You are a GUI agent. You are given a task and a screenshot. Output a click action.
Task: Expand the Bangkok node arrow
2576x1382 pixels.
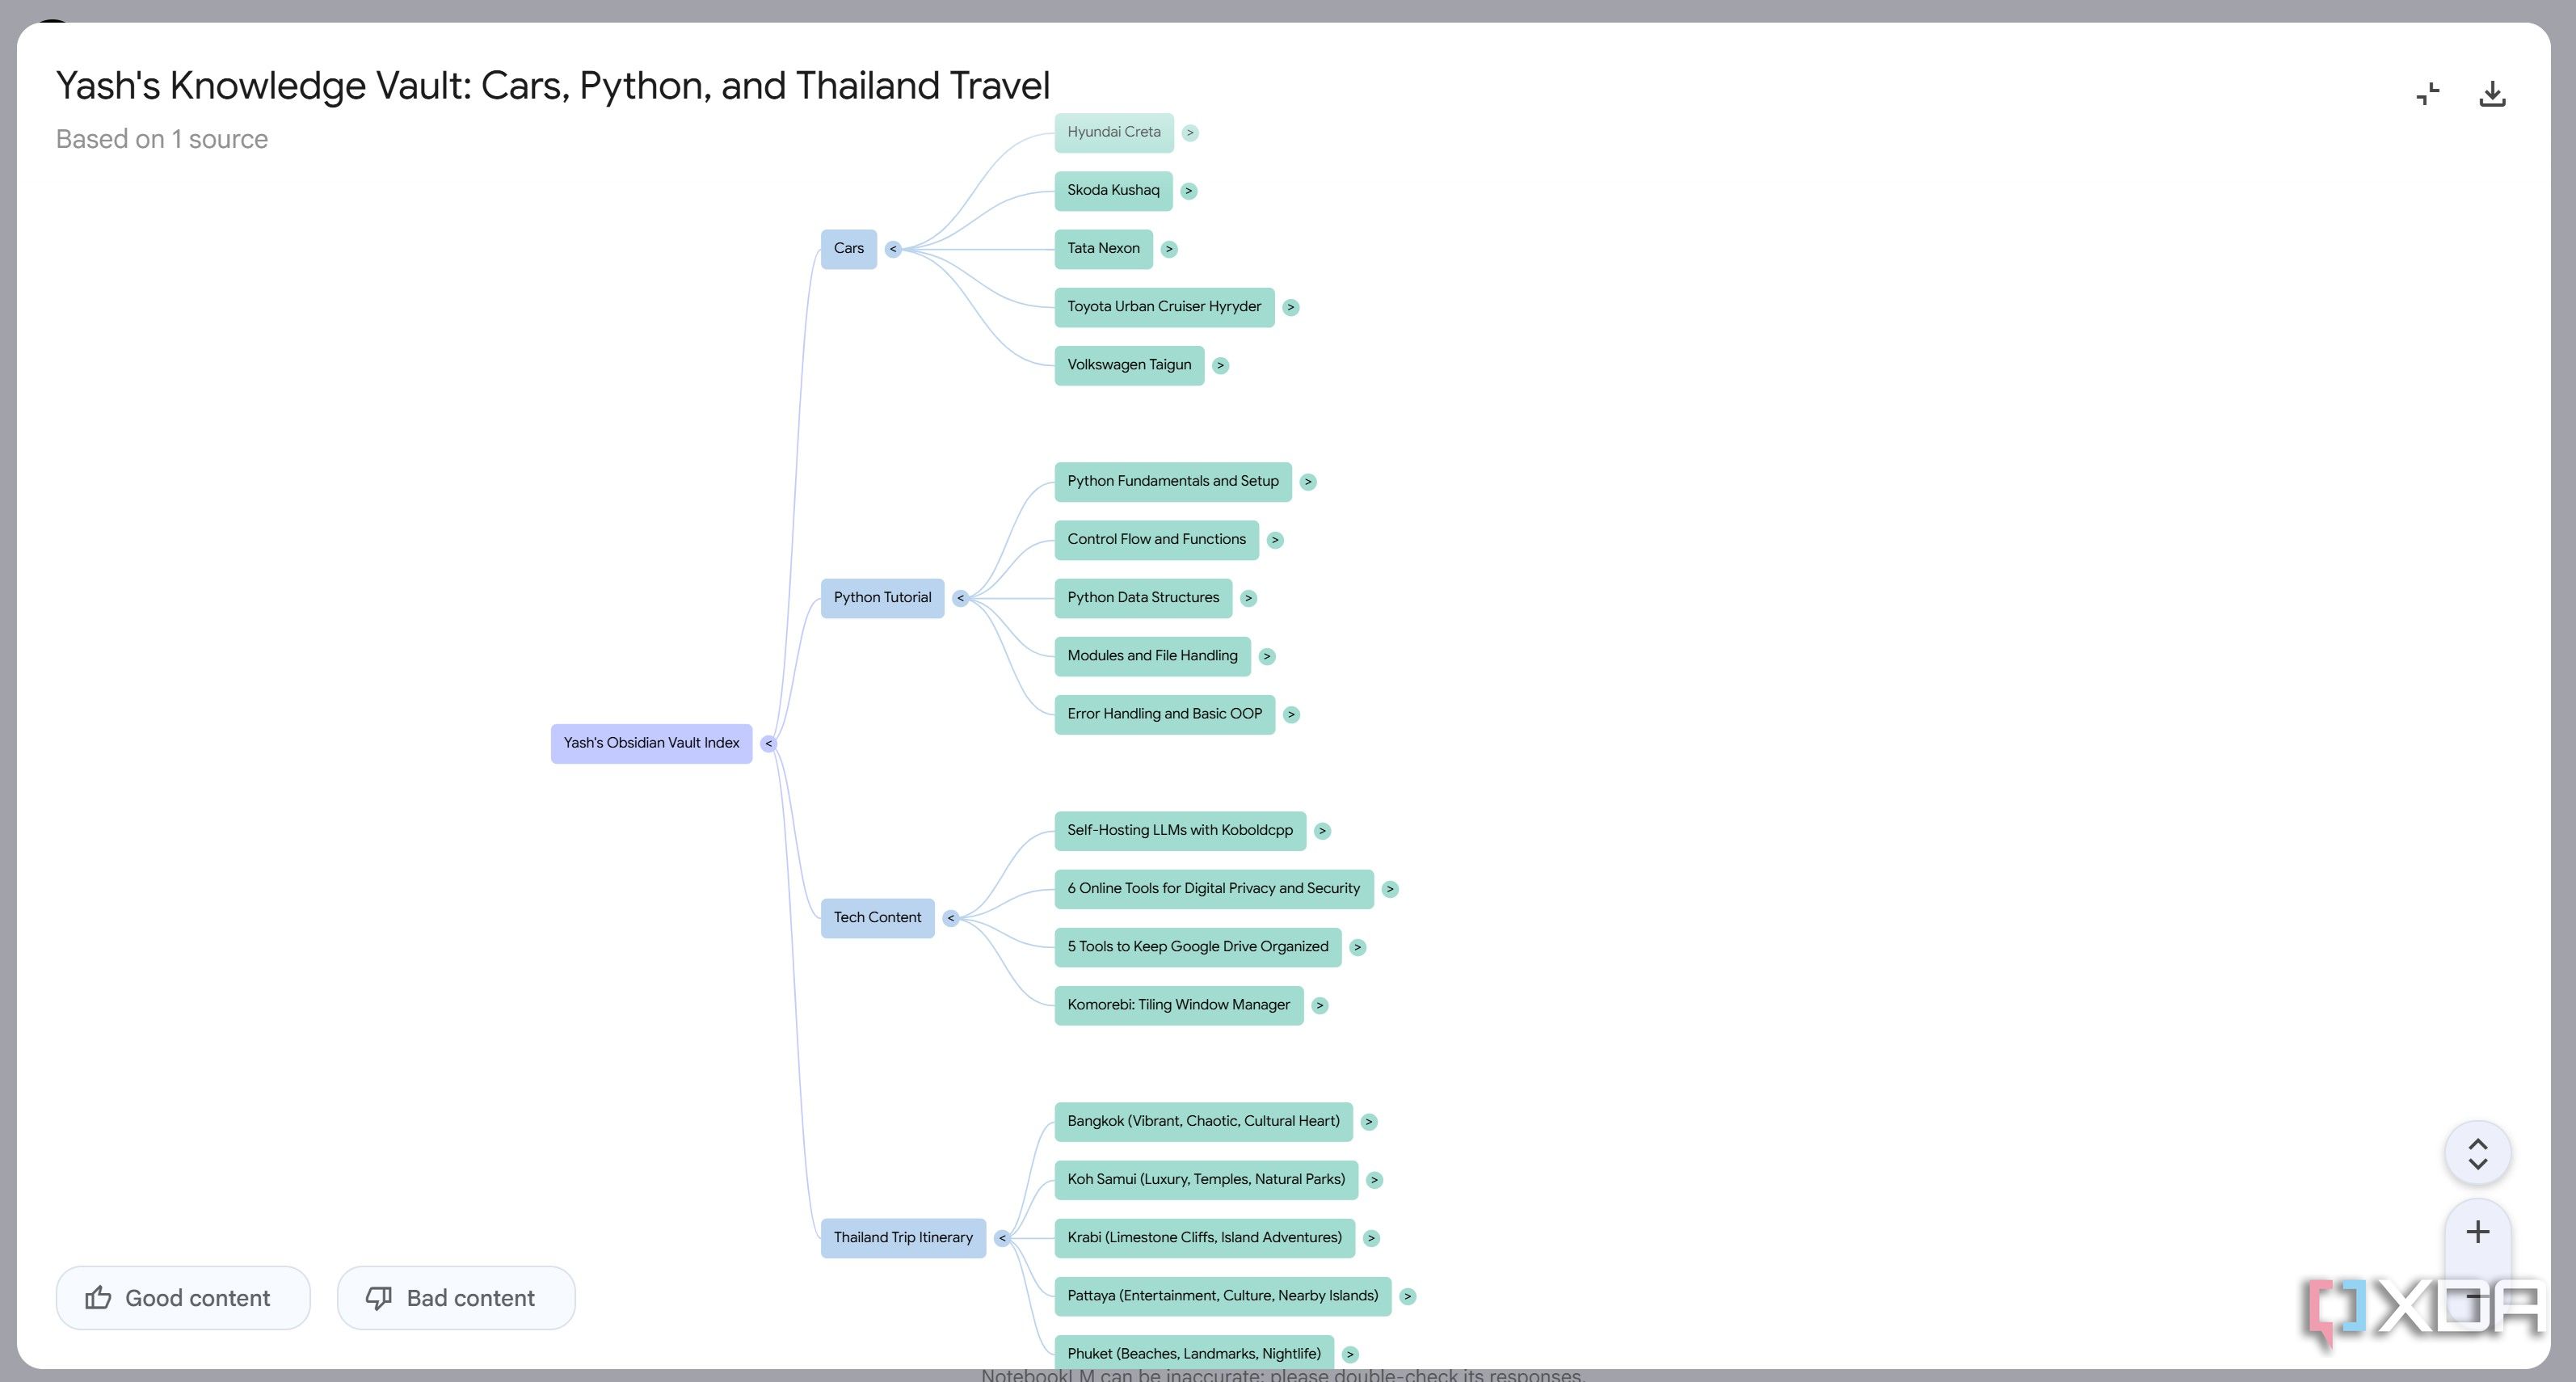(x=1369, y=1122)
